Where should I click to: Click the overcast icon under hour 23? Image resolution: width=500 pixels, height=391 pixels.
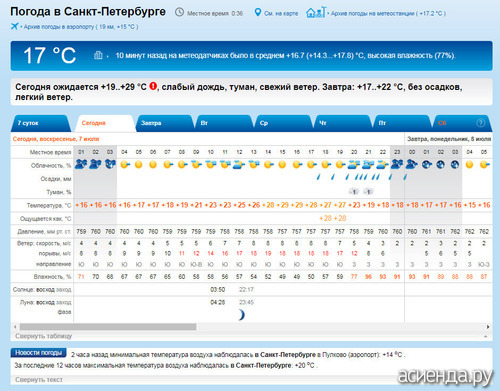coord(397,164)
